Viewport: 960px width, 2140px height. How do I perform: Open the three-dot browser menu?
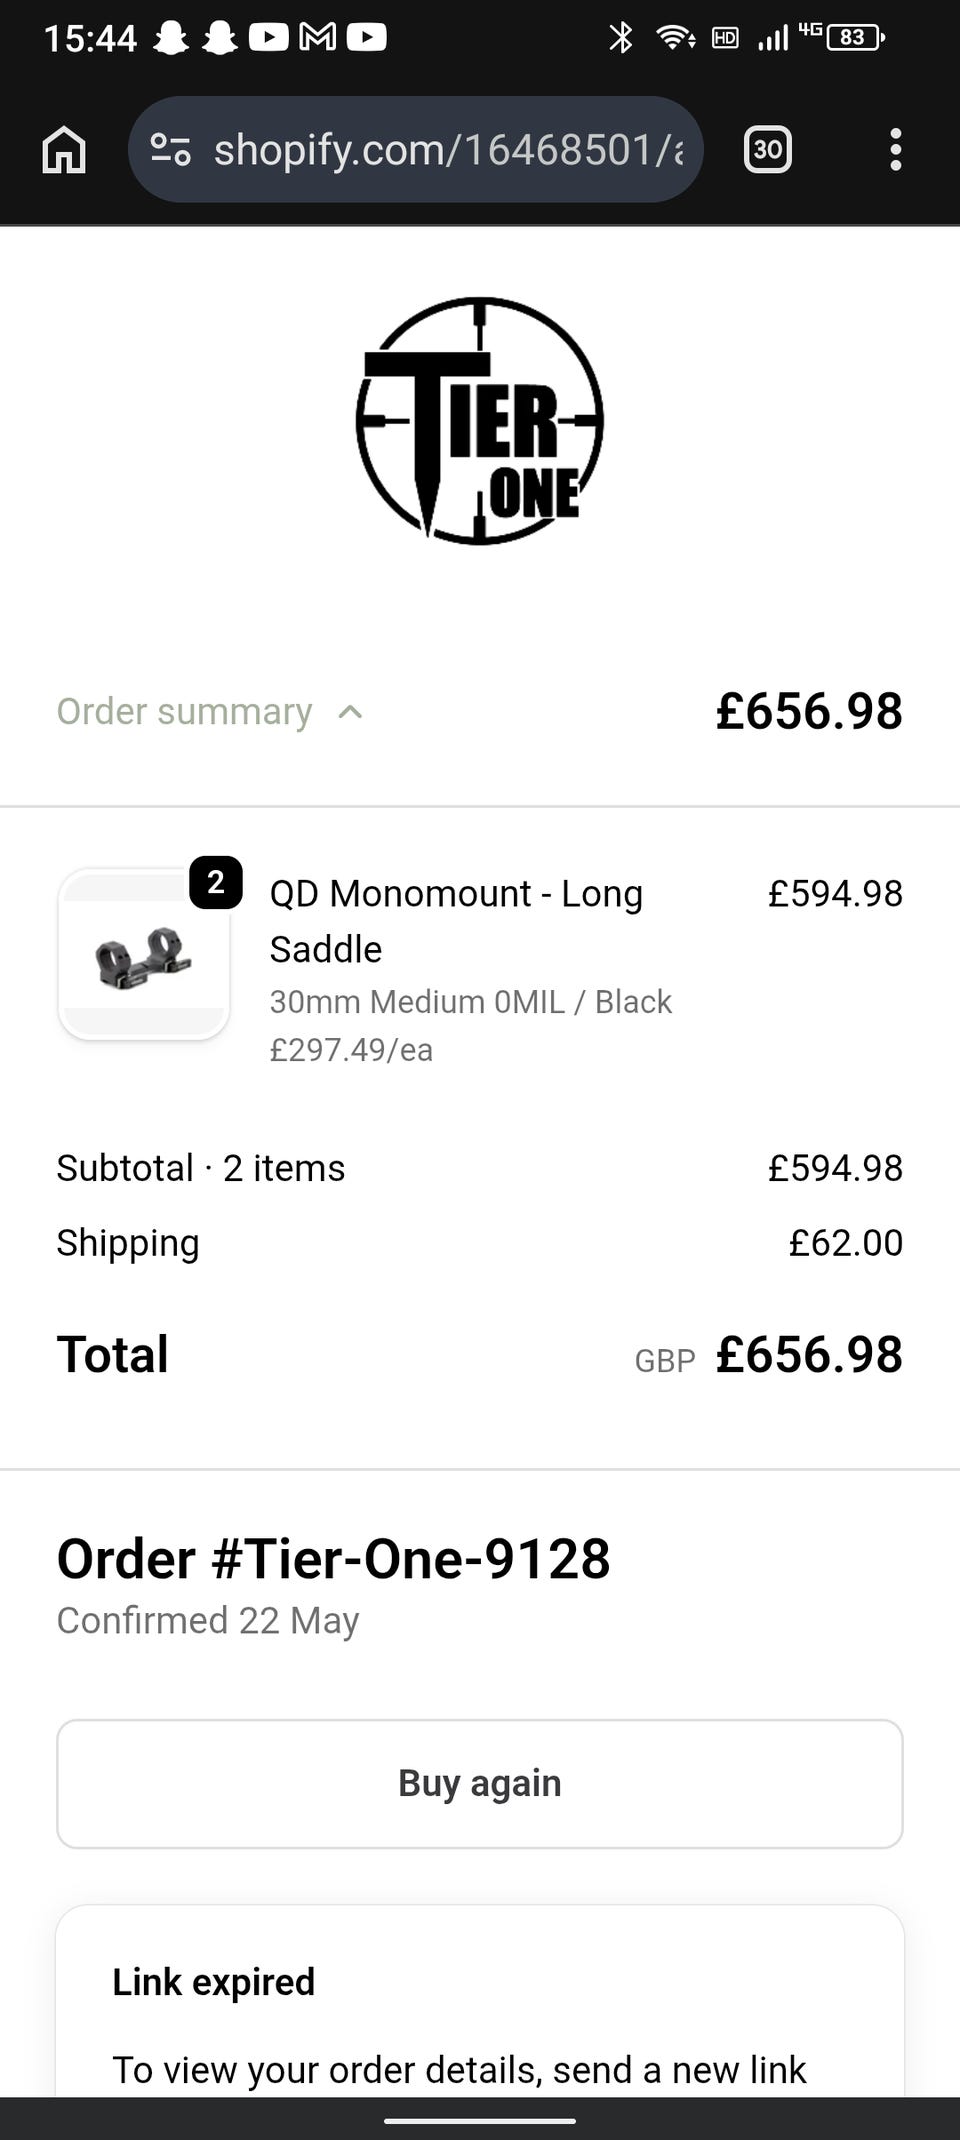coord(895,150)
